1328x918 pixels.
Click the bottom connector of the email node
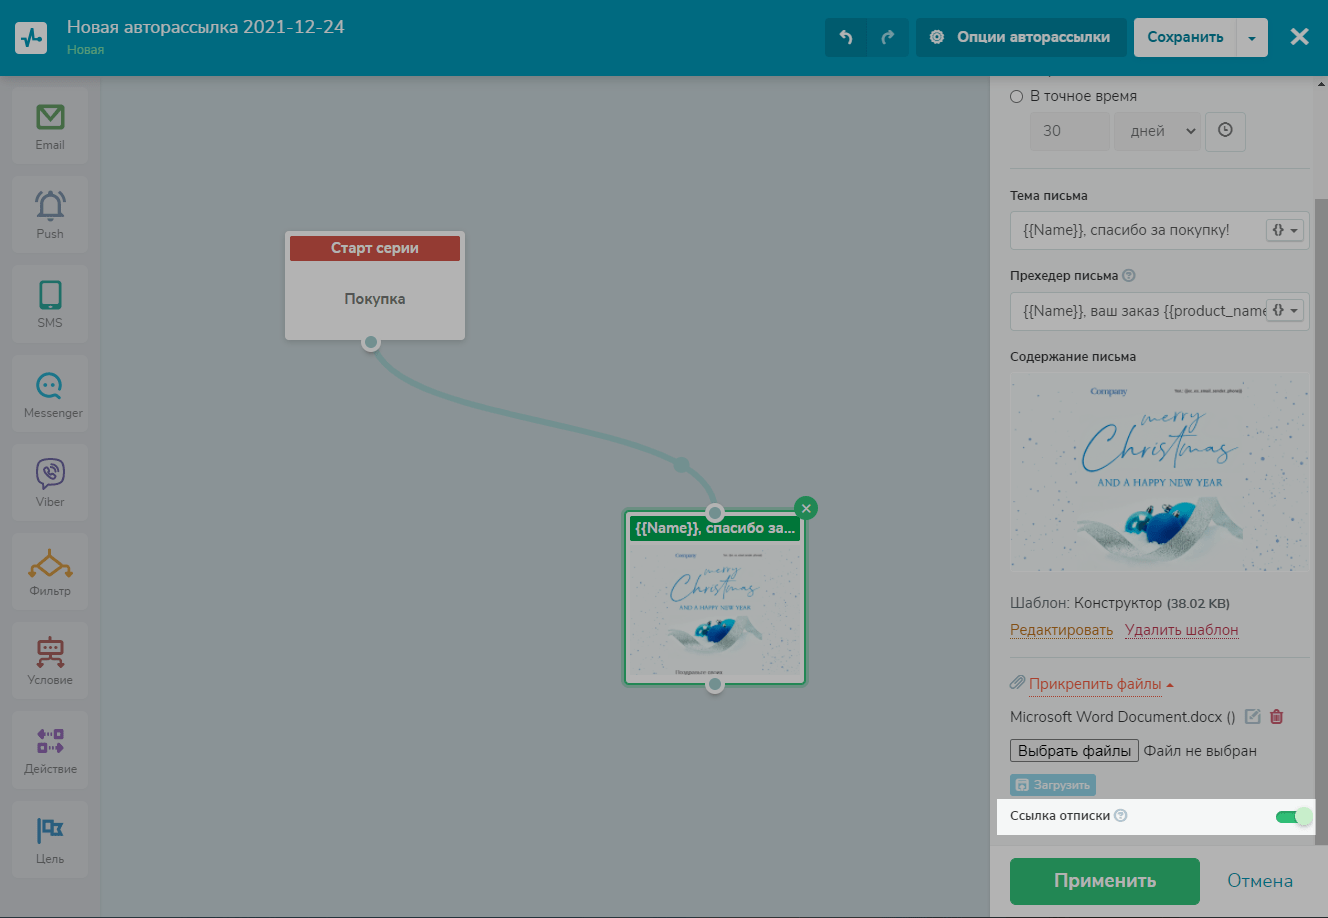pyautogui.click(x=714, y=685)
